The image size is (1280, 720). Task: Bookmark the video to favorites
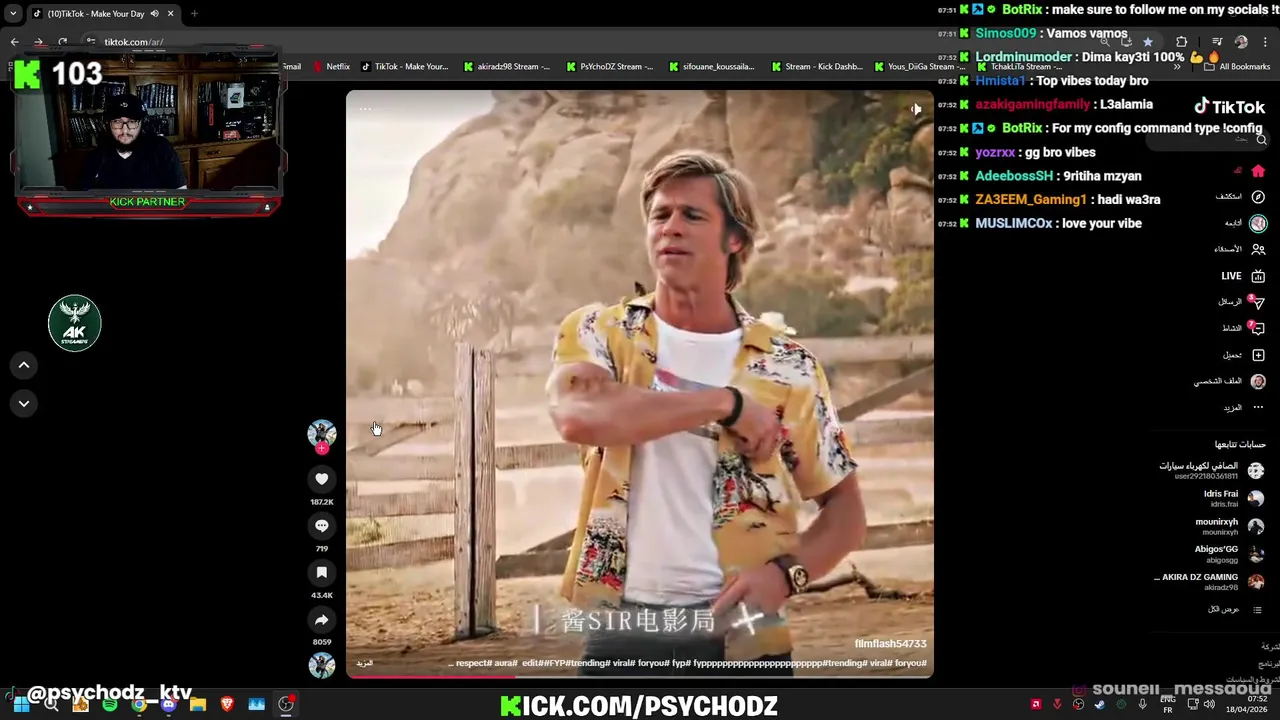[321, 572]
